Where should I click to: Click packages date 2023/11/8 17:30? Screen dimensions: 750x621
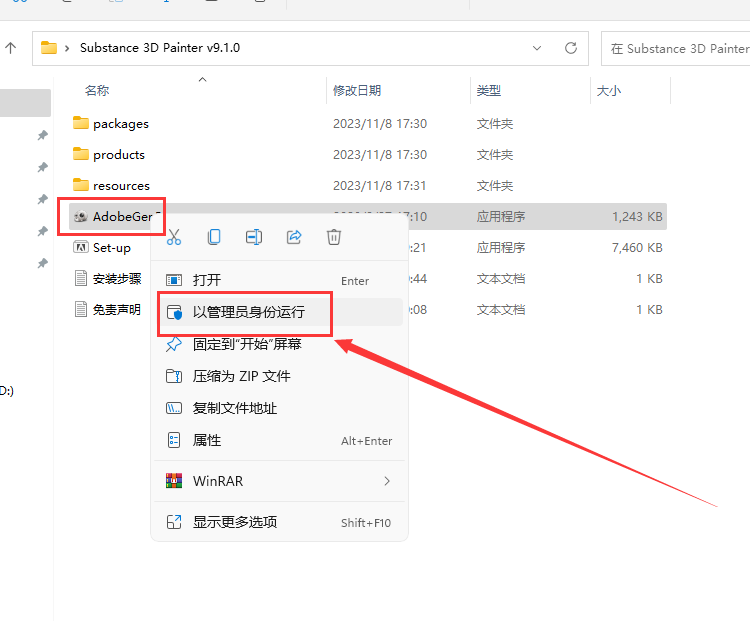380,124
